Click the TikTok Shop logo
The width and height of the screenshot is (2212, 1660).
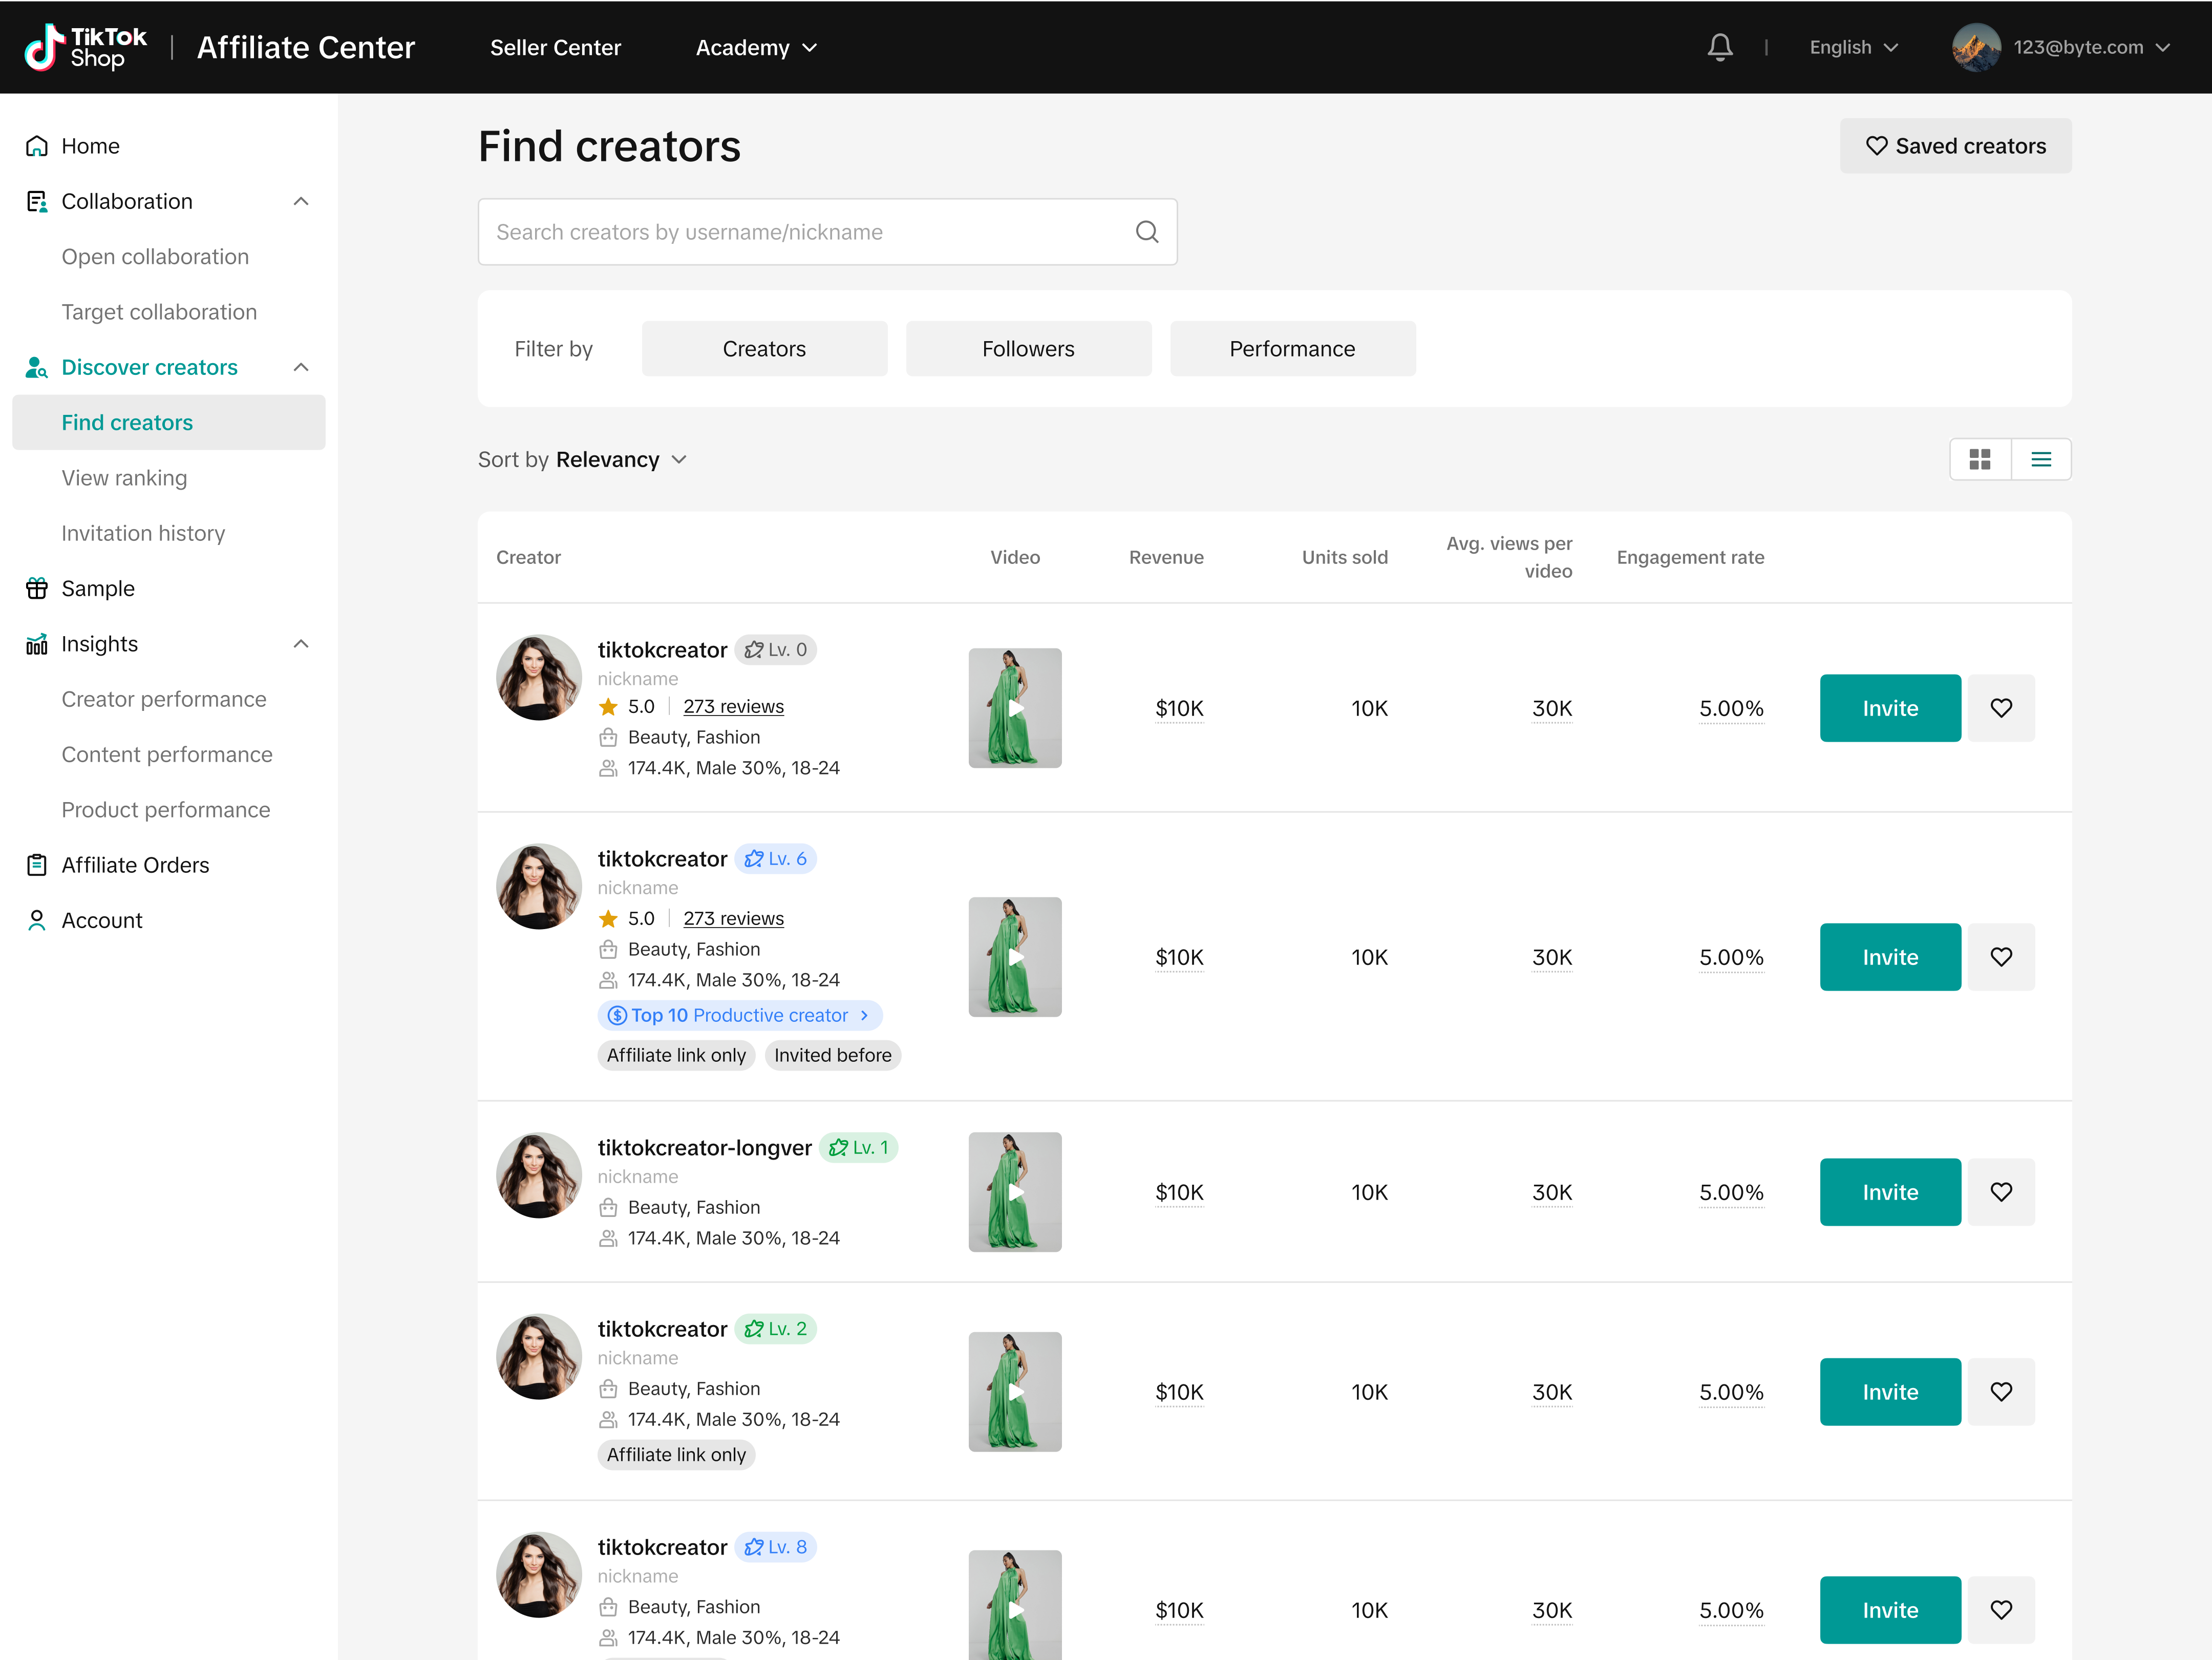pos(86,47)
